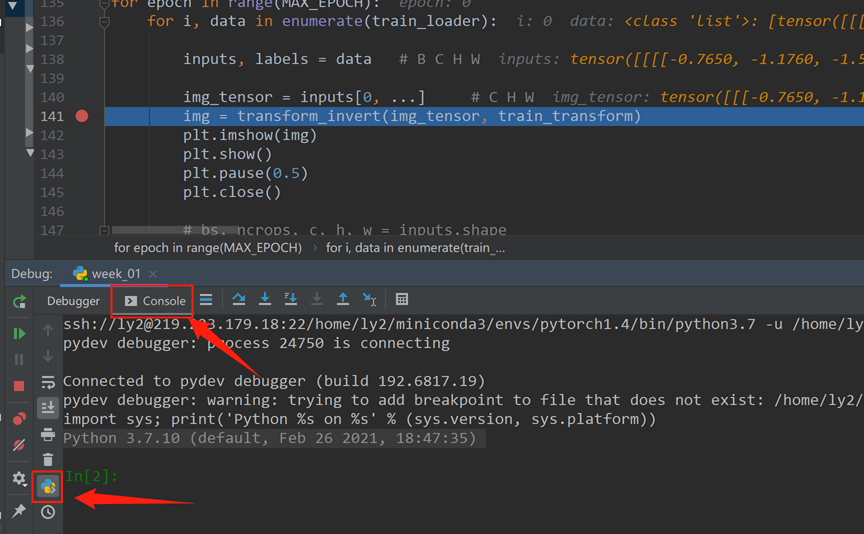Close the week_01 debug tab
This screenshot has height=534, width=864.
153,274
